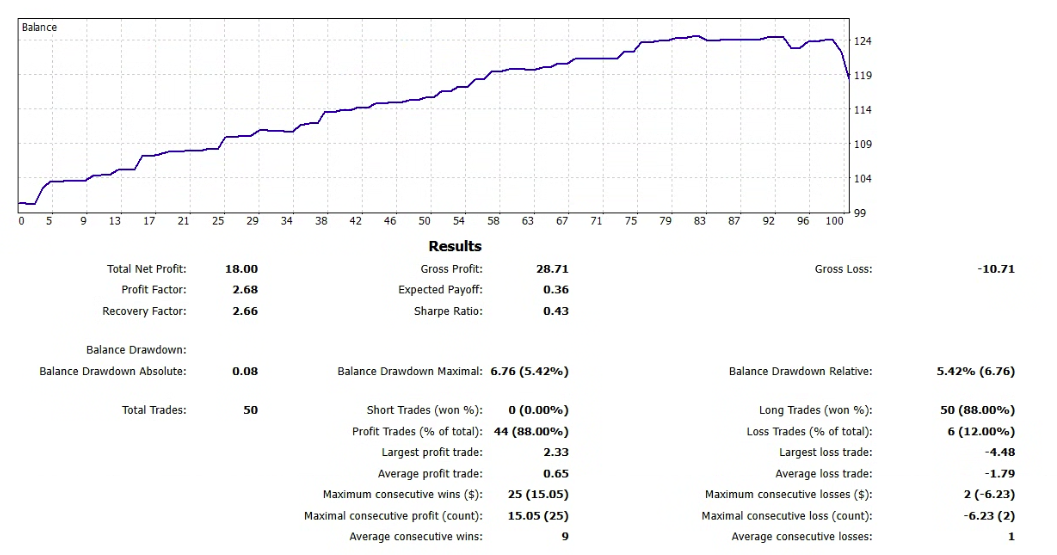1057x555 pixels.
Task: Click the 58 tick on the chart x-axis
Action: [x=494, y=221]
